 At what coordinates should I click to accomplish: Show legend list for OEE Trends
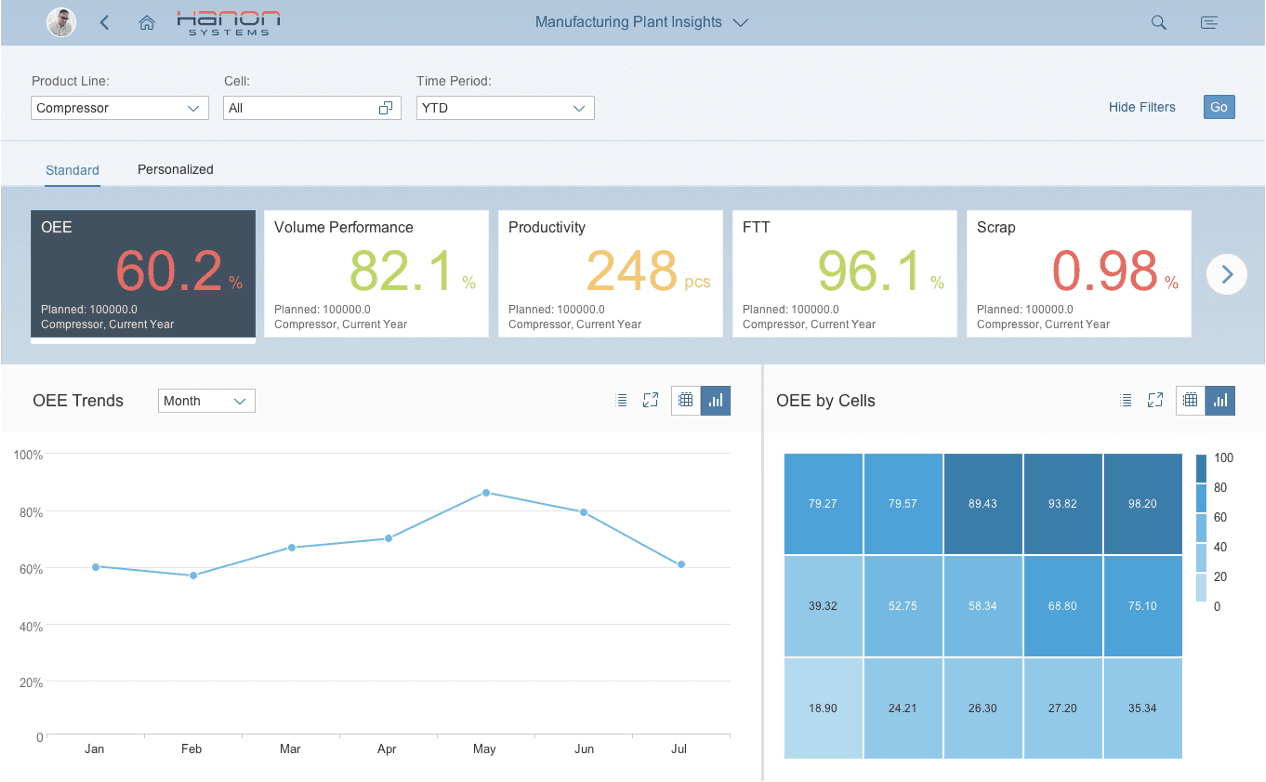point(621,400)
